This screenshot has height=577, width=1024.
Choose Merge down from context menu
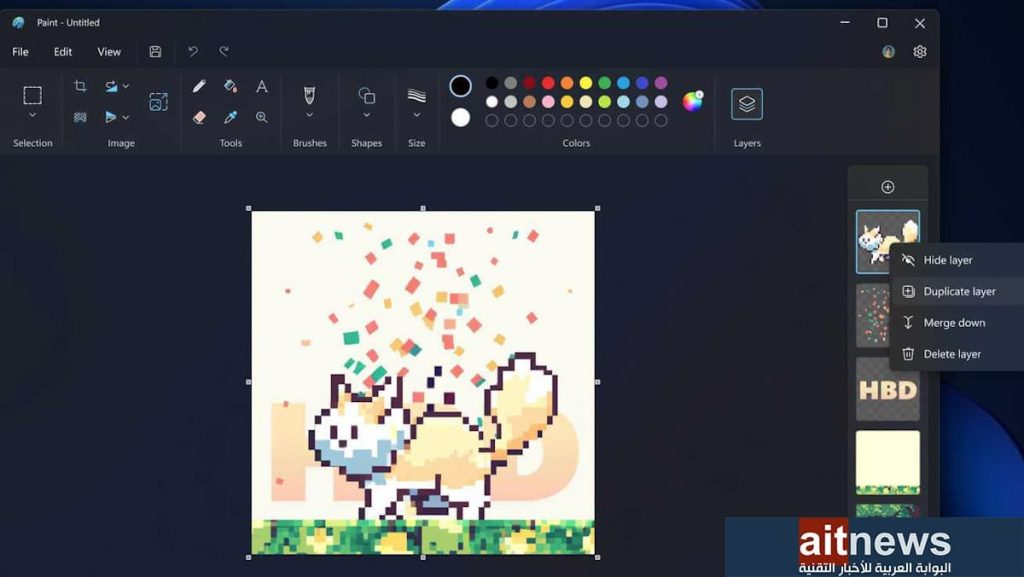957,322
